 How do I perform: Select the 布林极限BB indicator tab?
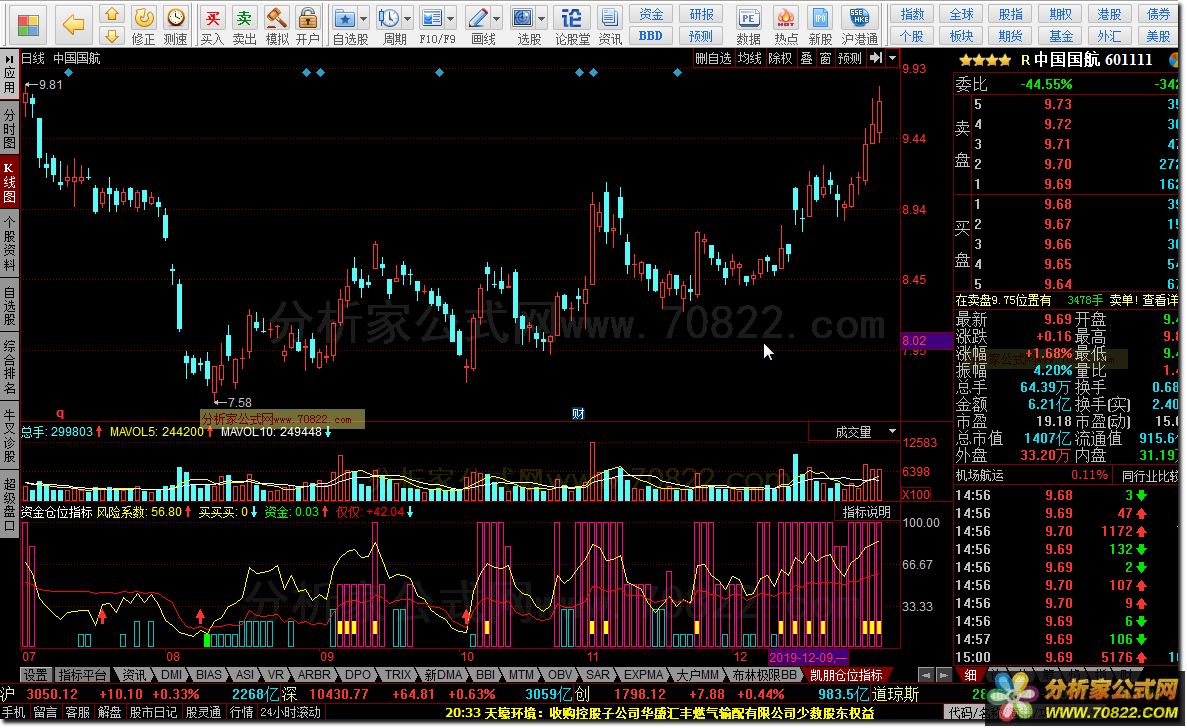click(x=764, y=674)
